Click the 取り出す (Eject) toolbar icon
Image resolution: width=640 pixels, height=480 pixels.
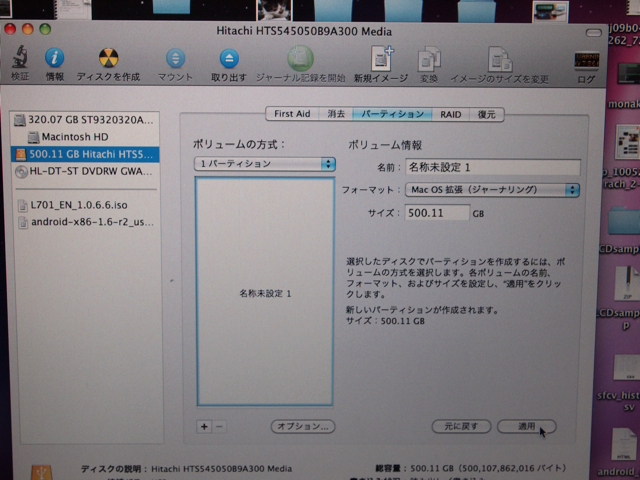(x=228, y=58)
